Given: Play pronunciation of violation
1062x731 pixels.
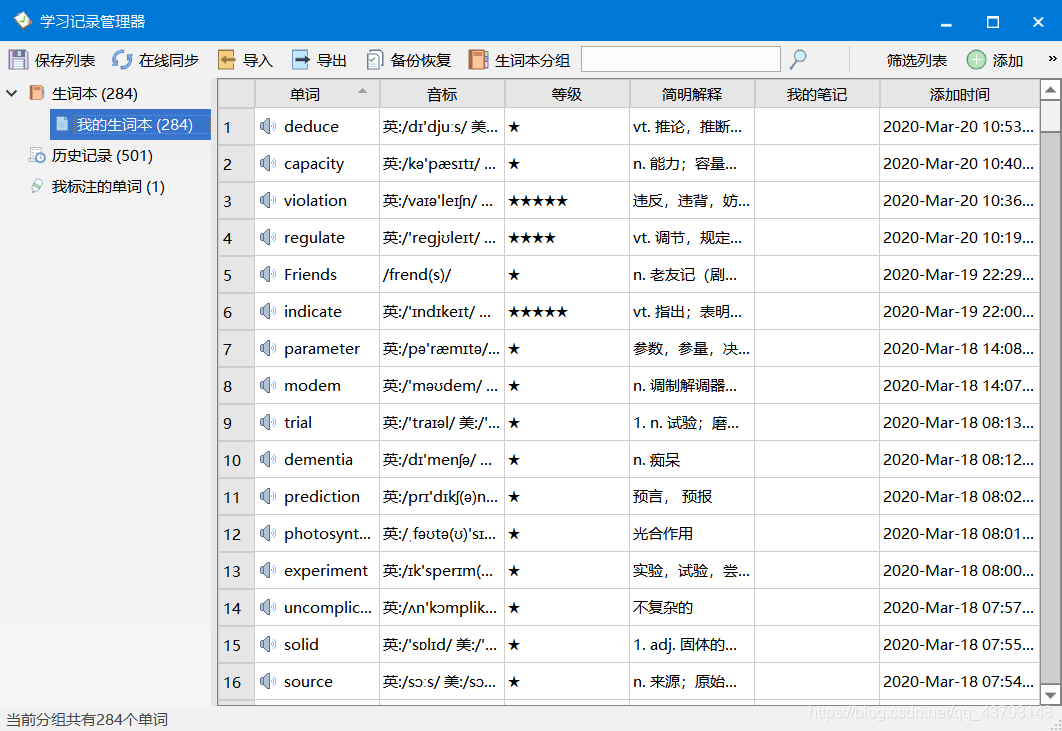Looking at the screenshot, I should 268,200.
